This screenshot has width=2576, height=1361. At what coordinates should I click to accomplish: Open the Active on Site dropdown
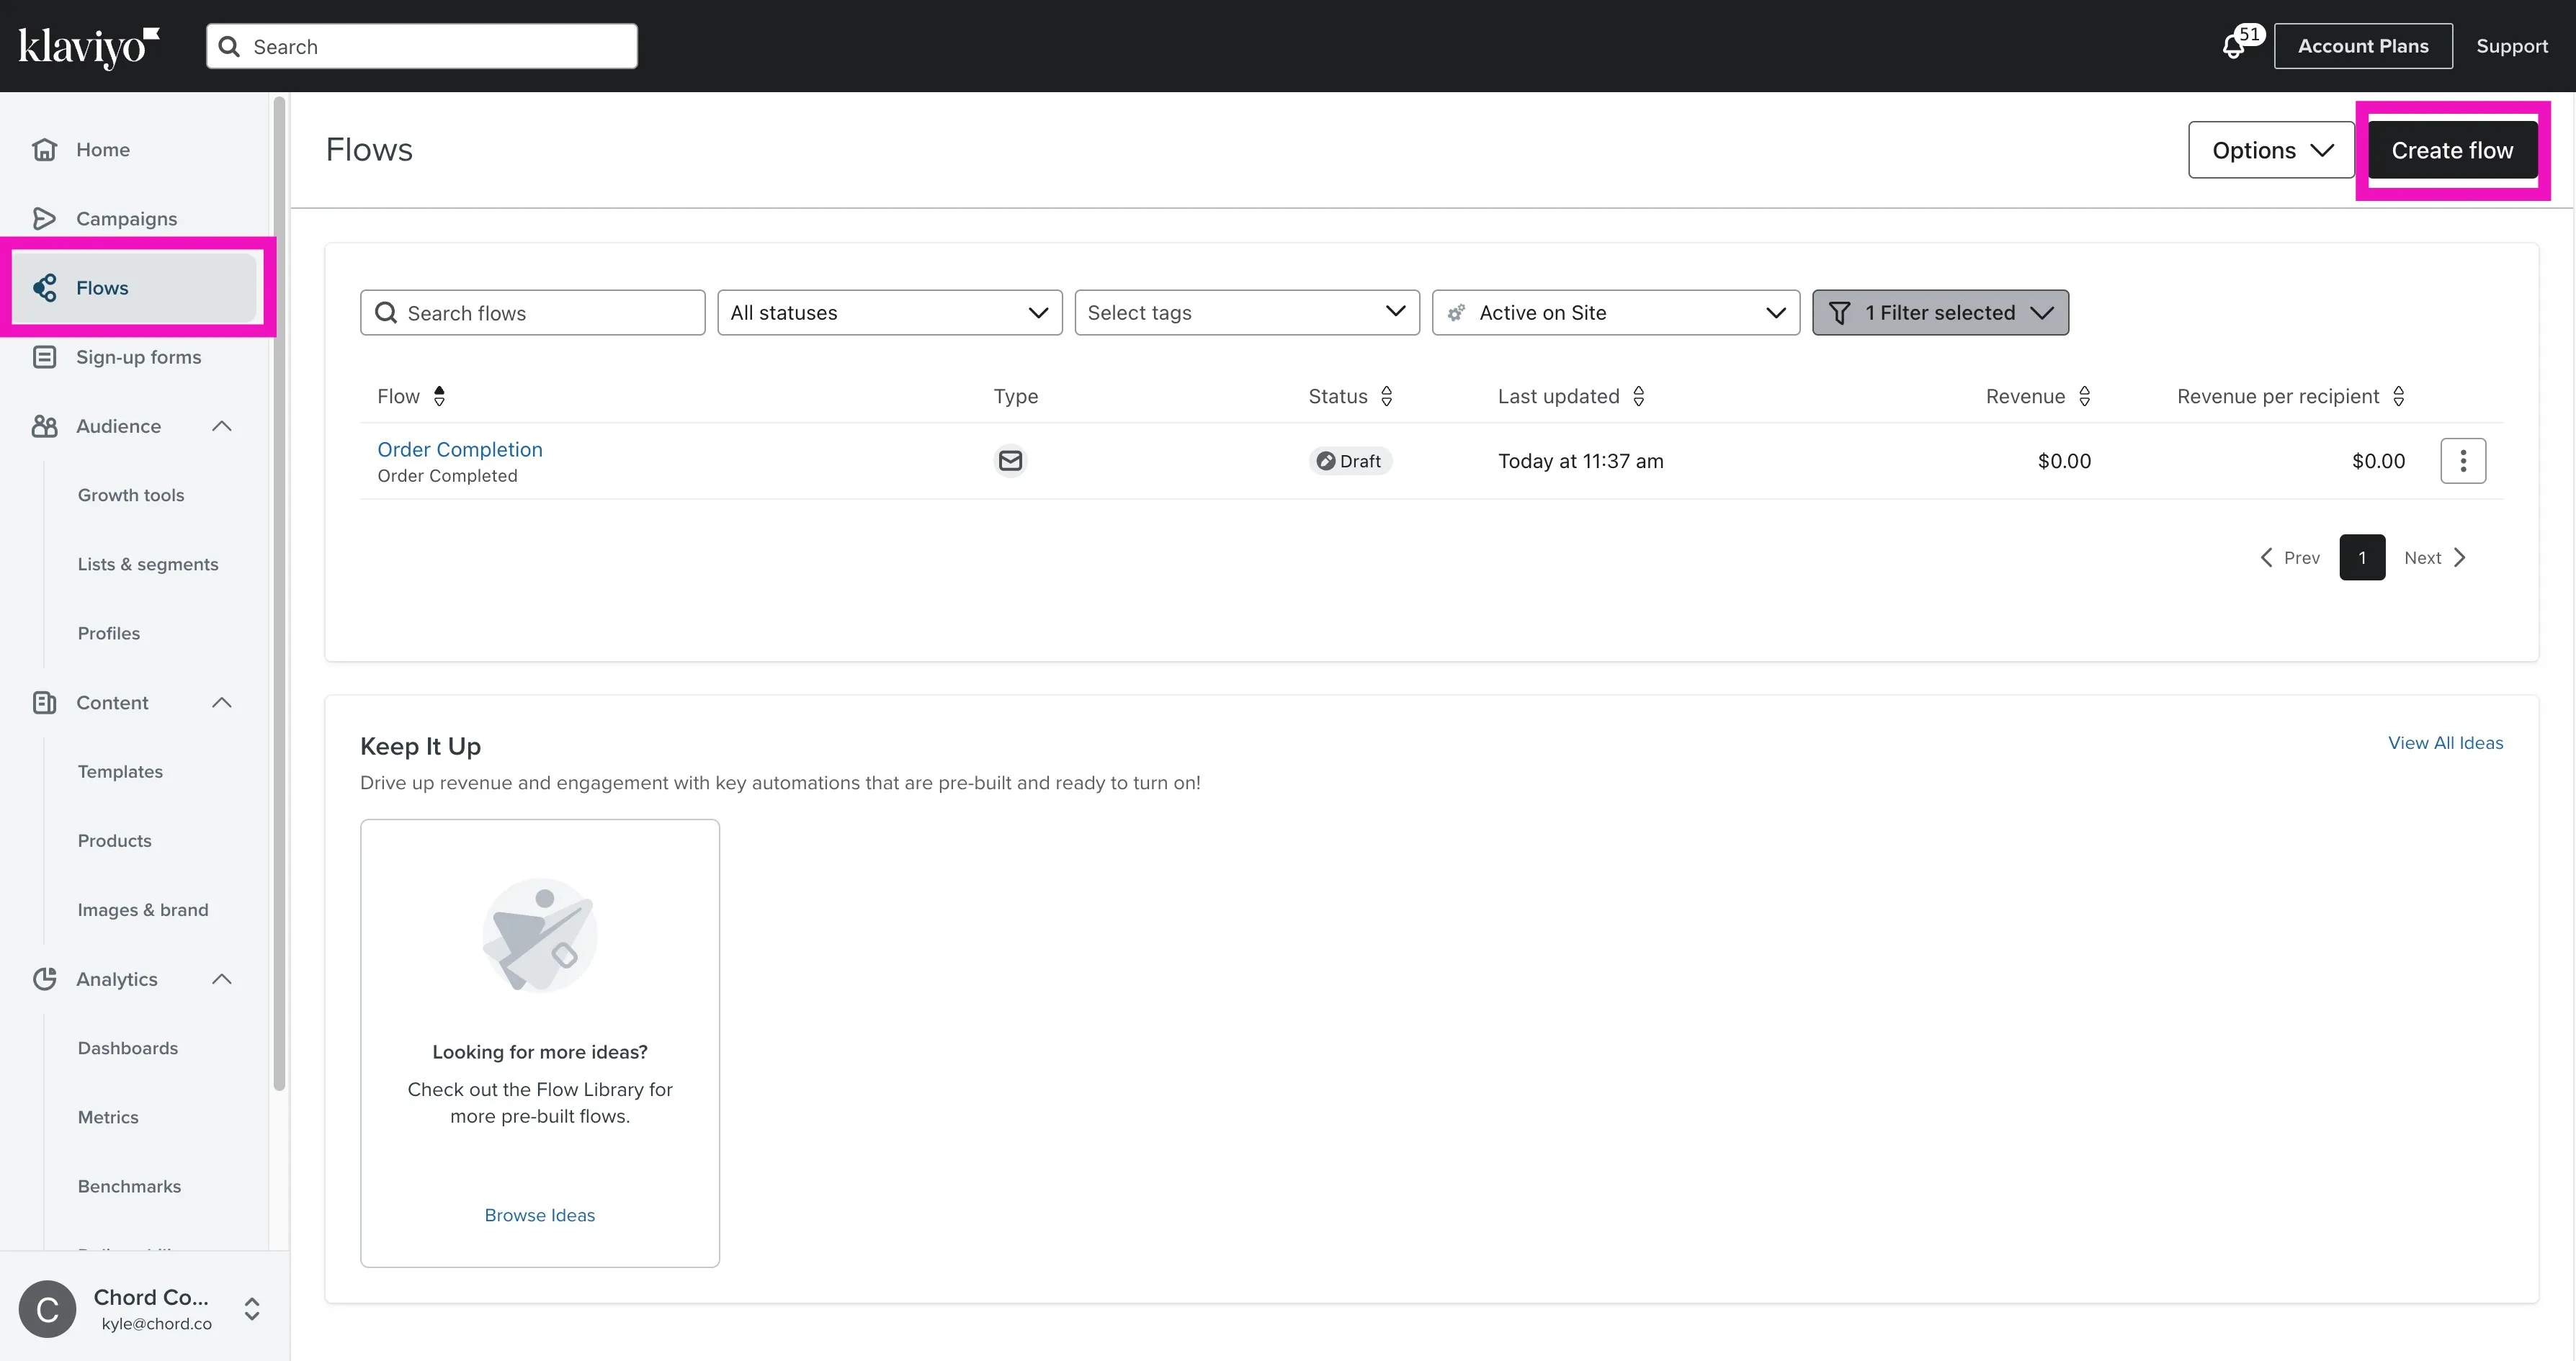(x=1615, y=313)
